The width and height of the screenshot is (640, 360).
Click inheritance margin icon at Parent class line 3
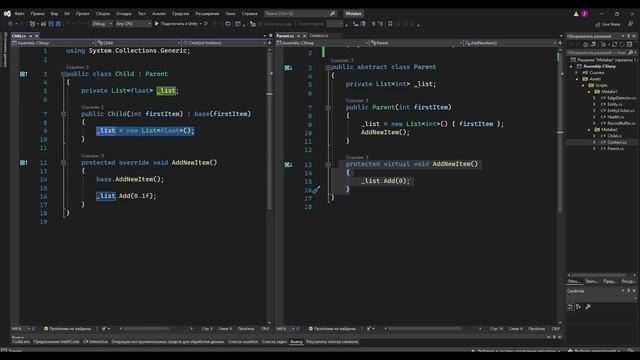point(288,67)
